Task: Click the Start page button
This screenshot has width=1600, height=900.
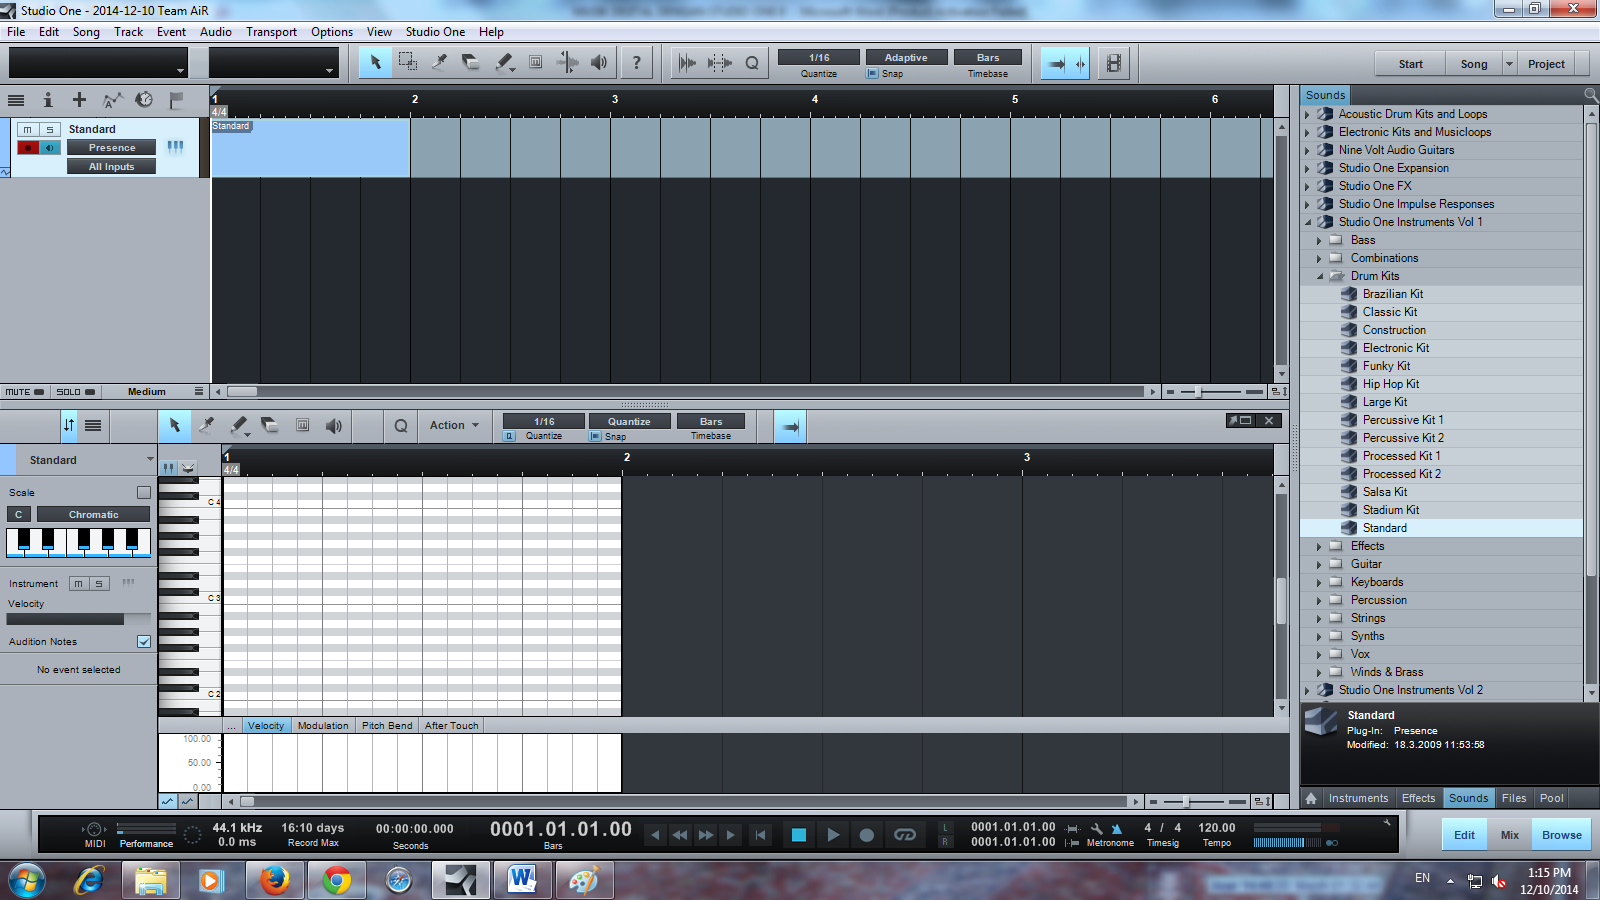Action: pos(1411,63)
